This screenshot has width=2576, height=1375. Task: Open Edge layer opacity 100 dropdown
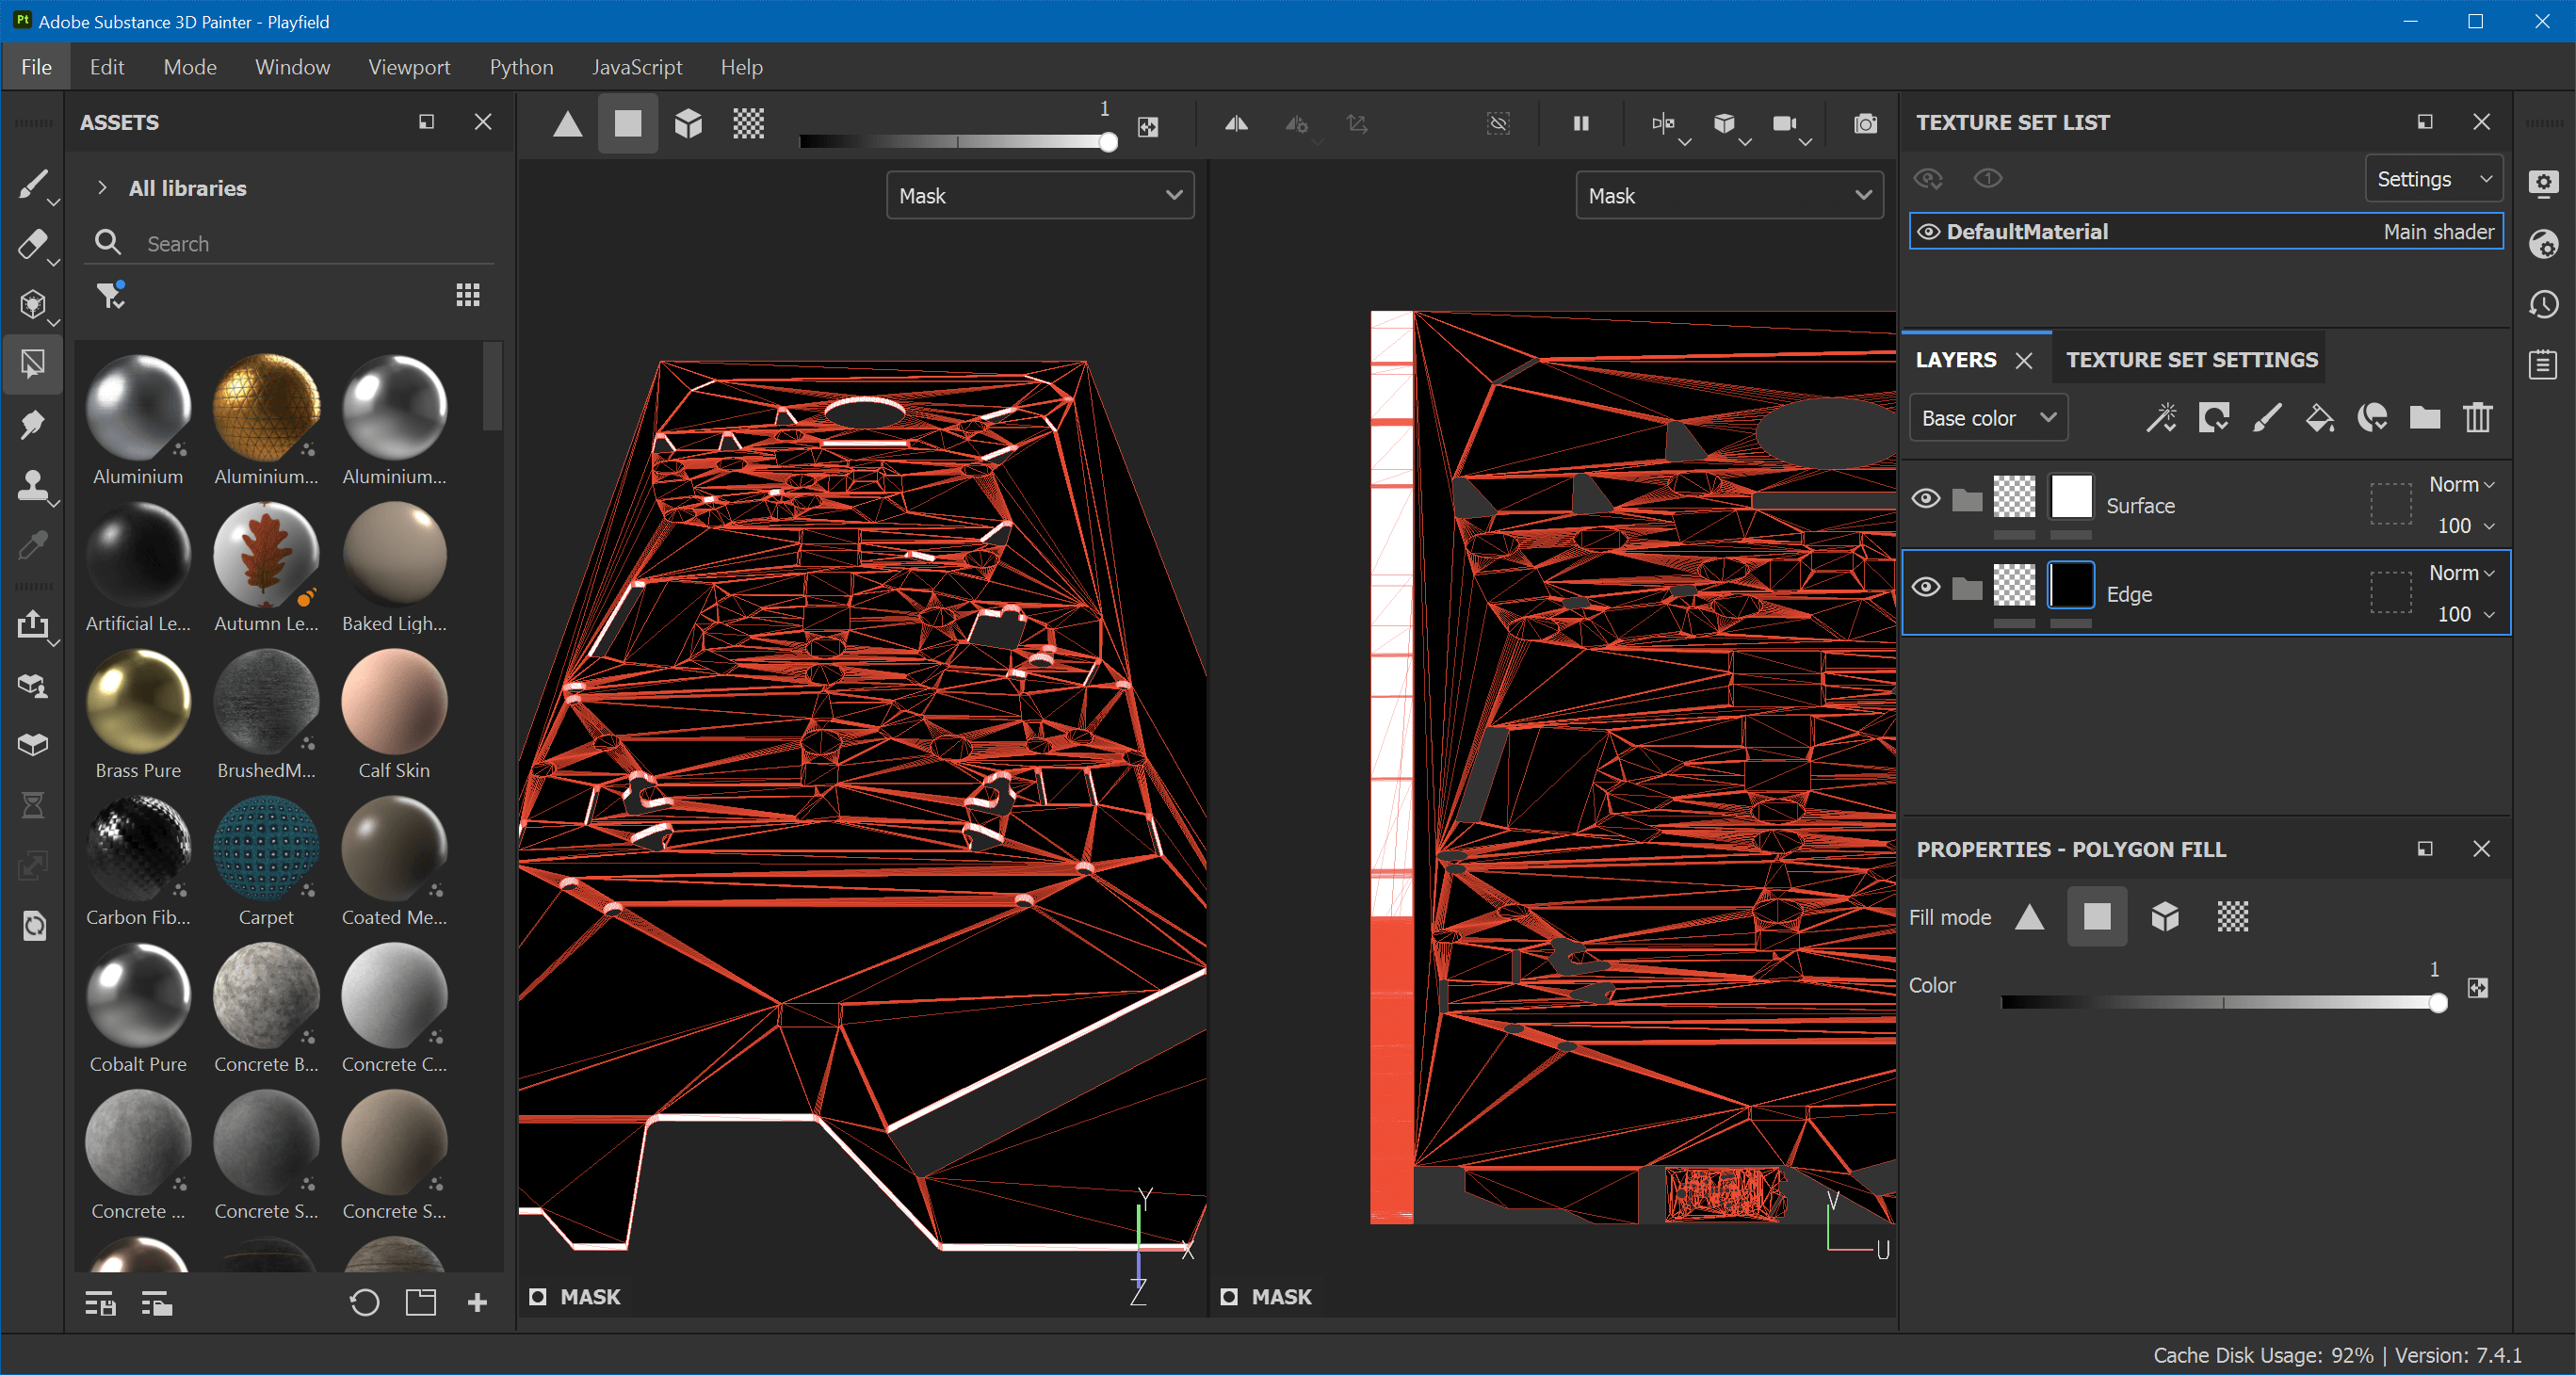(x=2464, y=614)
